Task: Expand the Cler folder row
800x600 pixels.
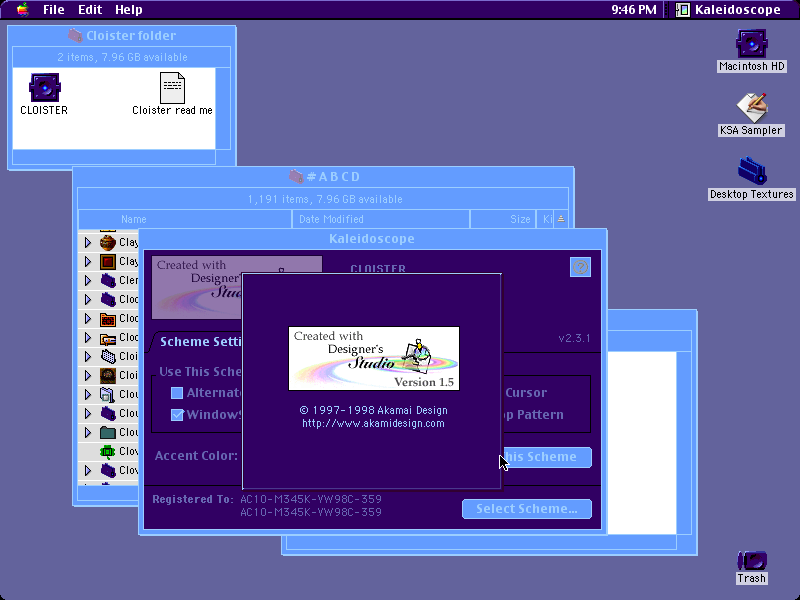Action: 88,280
